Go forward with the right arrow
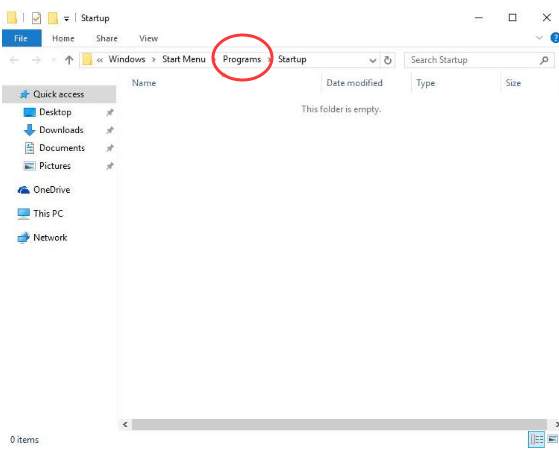Screen dimensions: 559x451 (36, 60)
